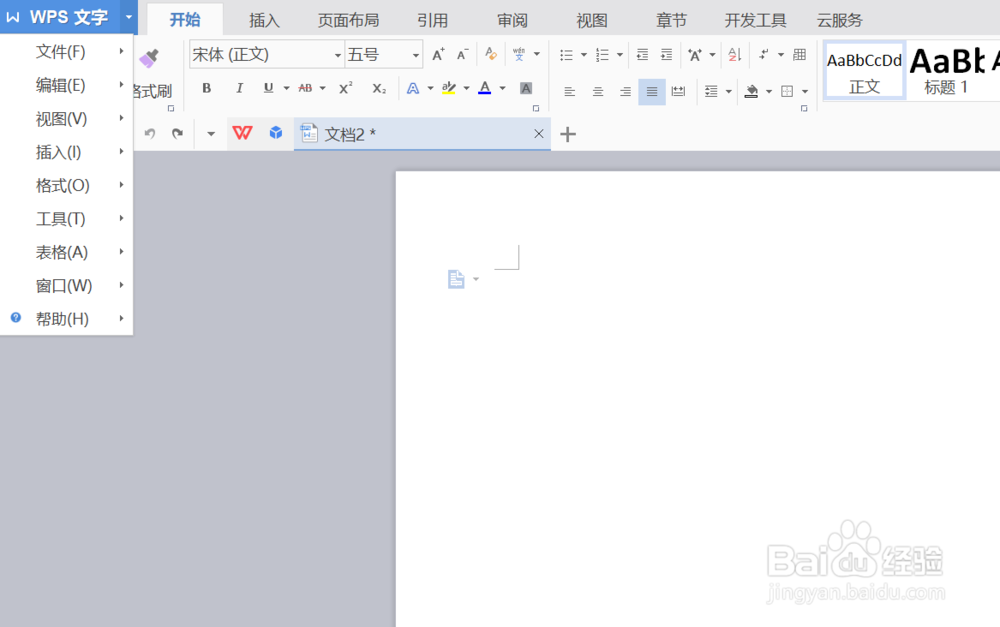The height and width of the screenshot is (627, 1000).
Task: Open the sort tool with A-Z icon
Action: coord(734,55)
